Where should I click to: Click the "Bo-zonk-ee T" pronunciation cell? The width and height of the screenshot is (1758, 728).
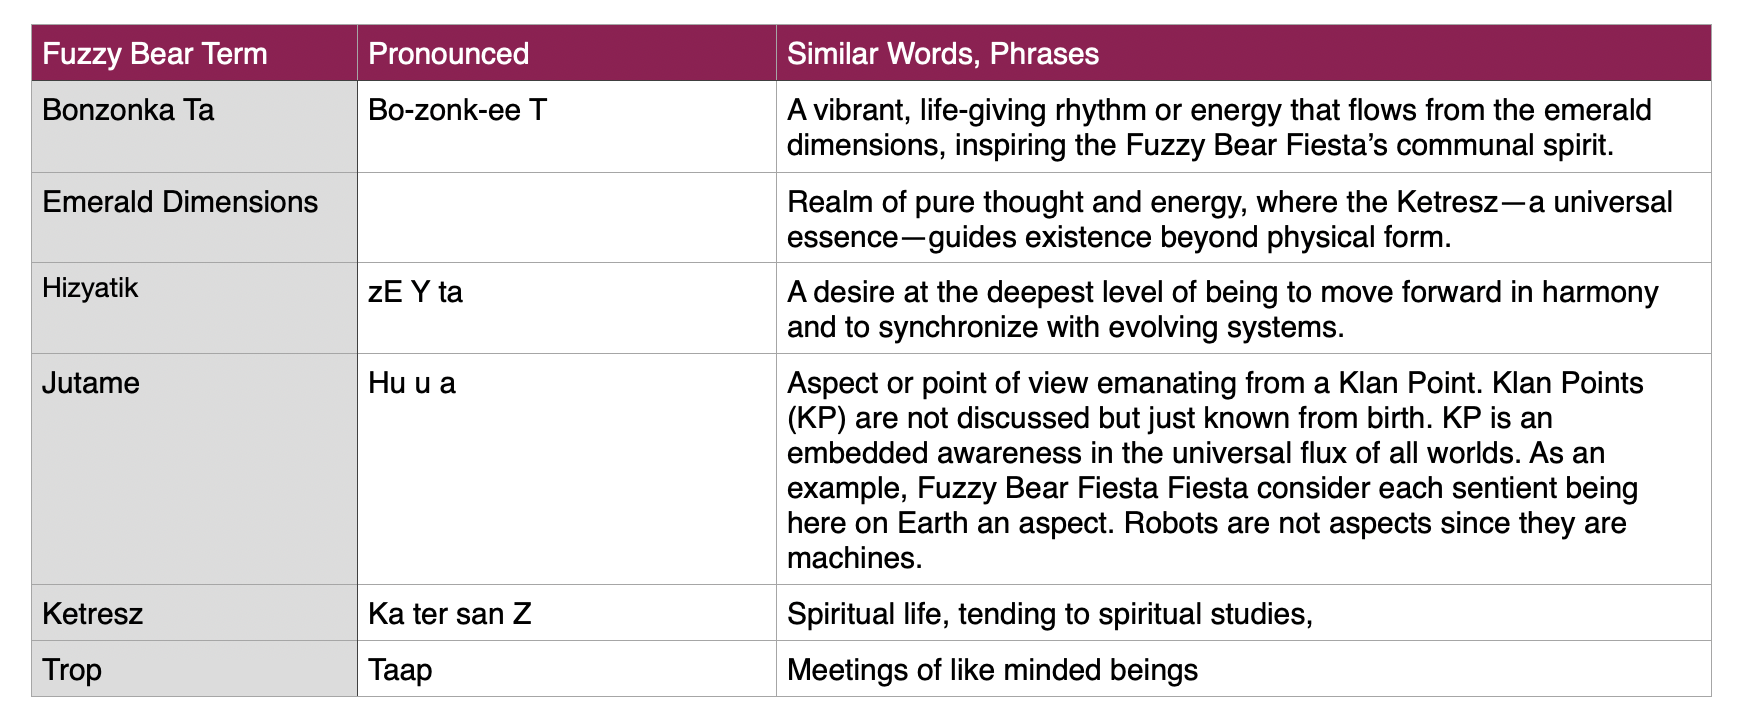point(457,110)
